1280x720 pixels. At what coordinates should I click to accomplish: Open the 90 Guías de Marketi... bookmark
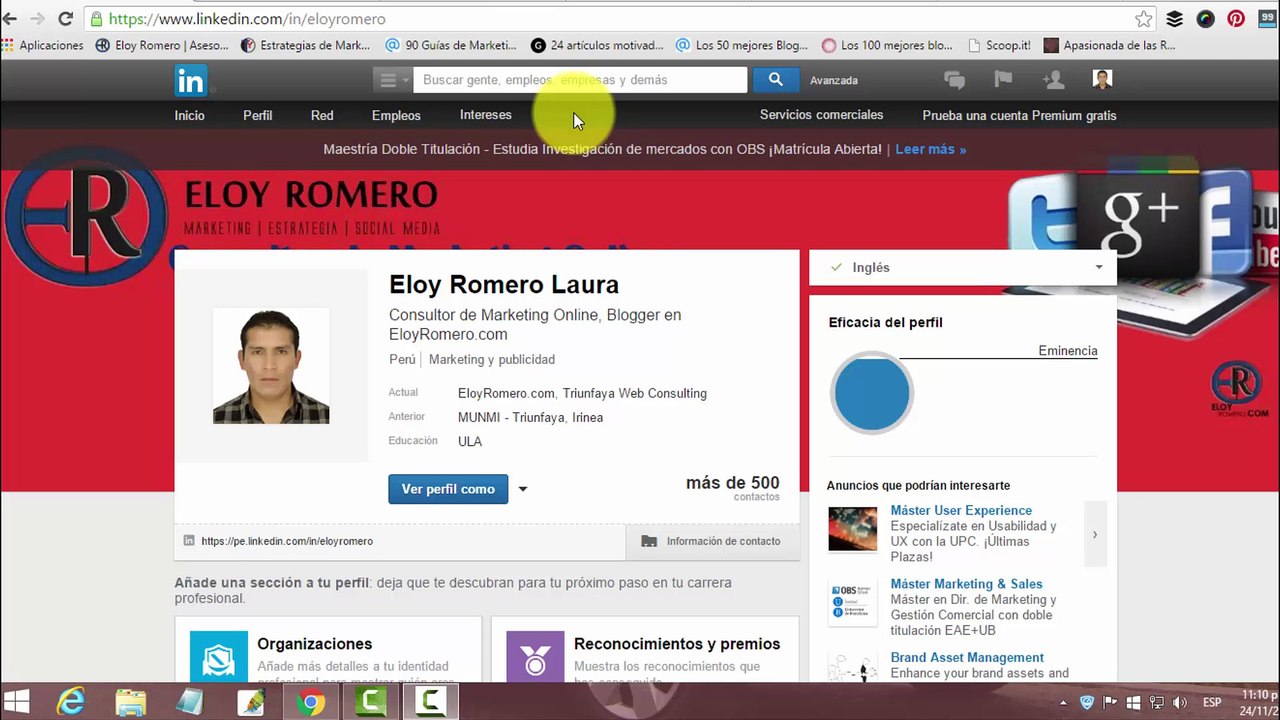(x=451, y=45)
